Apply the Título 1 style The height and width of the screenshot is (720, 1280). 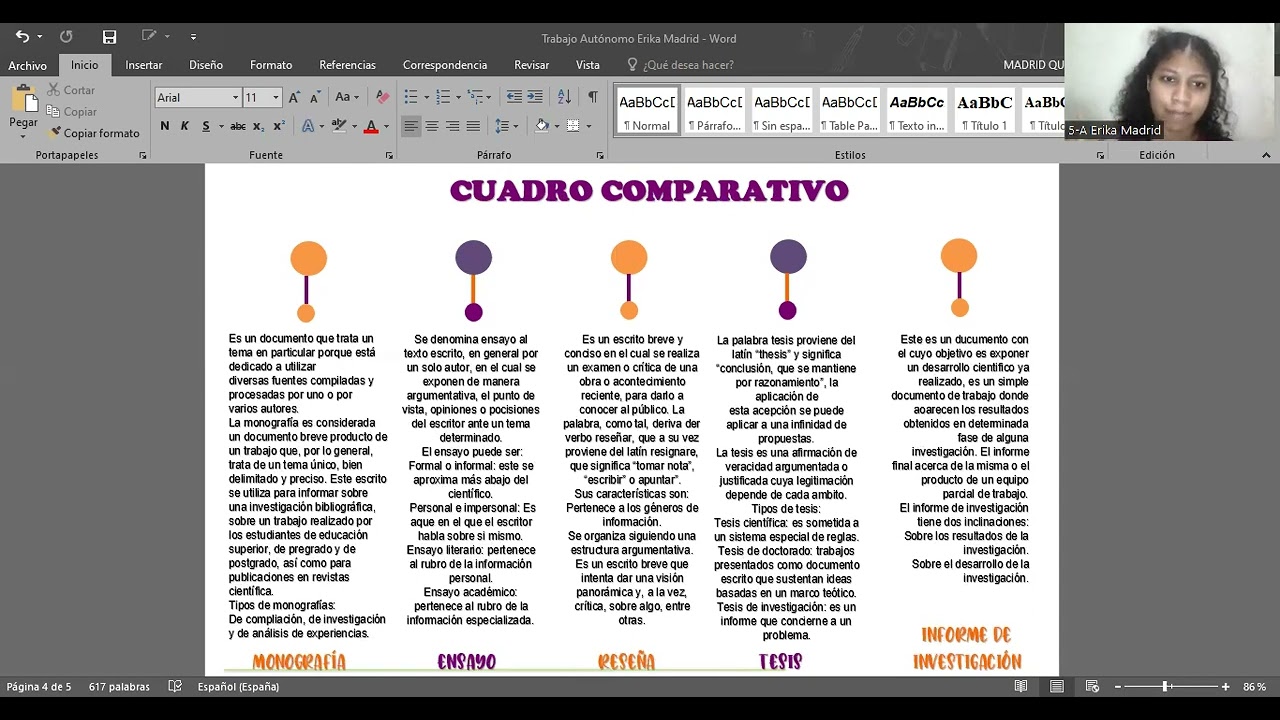click(x=985, y=110)
